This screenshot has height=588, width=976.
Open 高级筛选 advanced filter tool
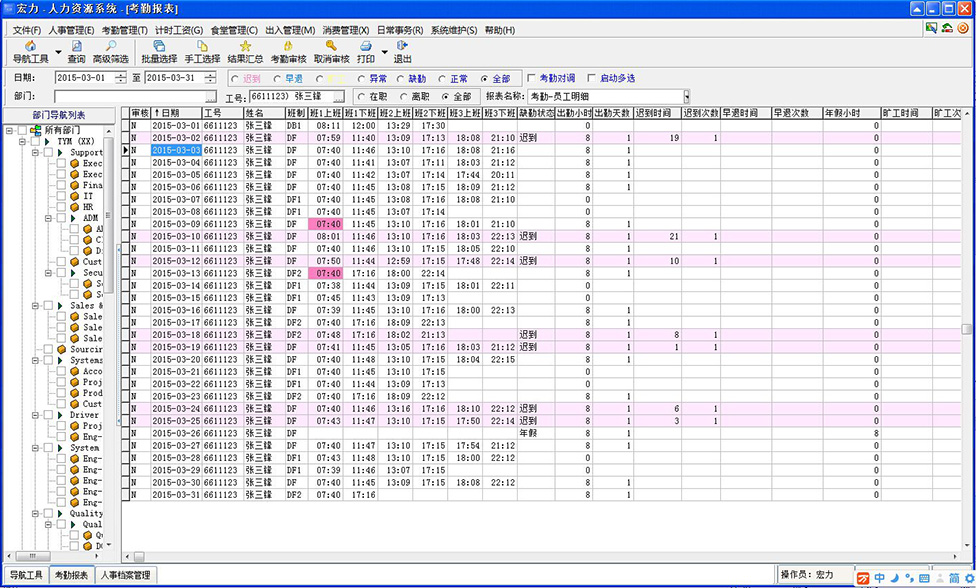[x=110, y=52]
